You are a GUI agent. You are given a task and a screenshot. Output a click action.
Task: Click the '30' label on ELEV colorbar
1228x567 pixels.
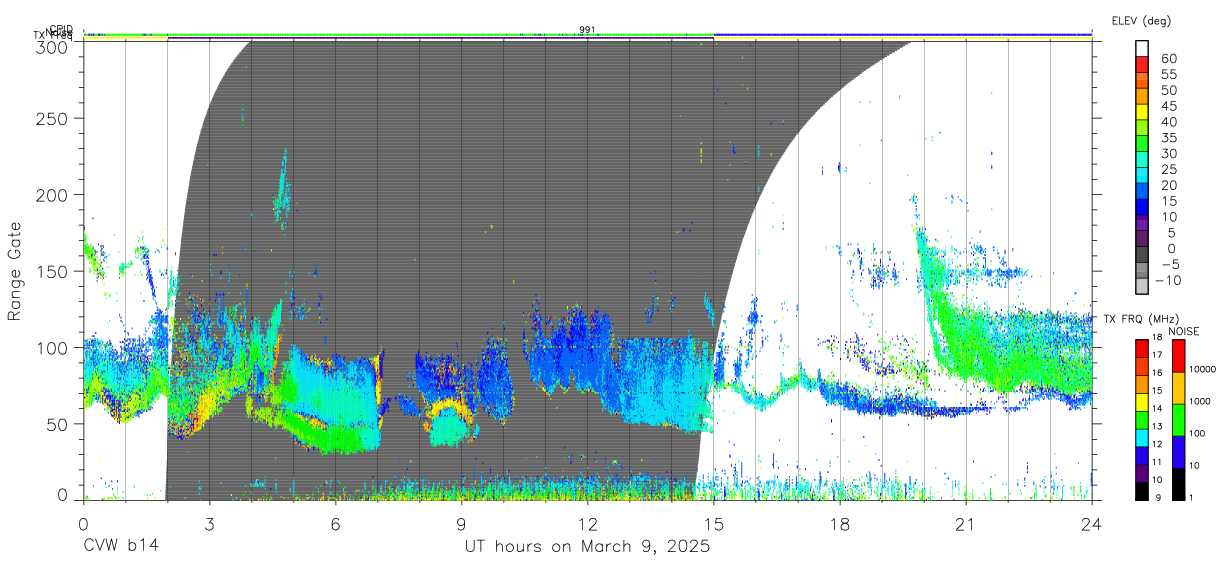click(1168, 154)
